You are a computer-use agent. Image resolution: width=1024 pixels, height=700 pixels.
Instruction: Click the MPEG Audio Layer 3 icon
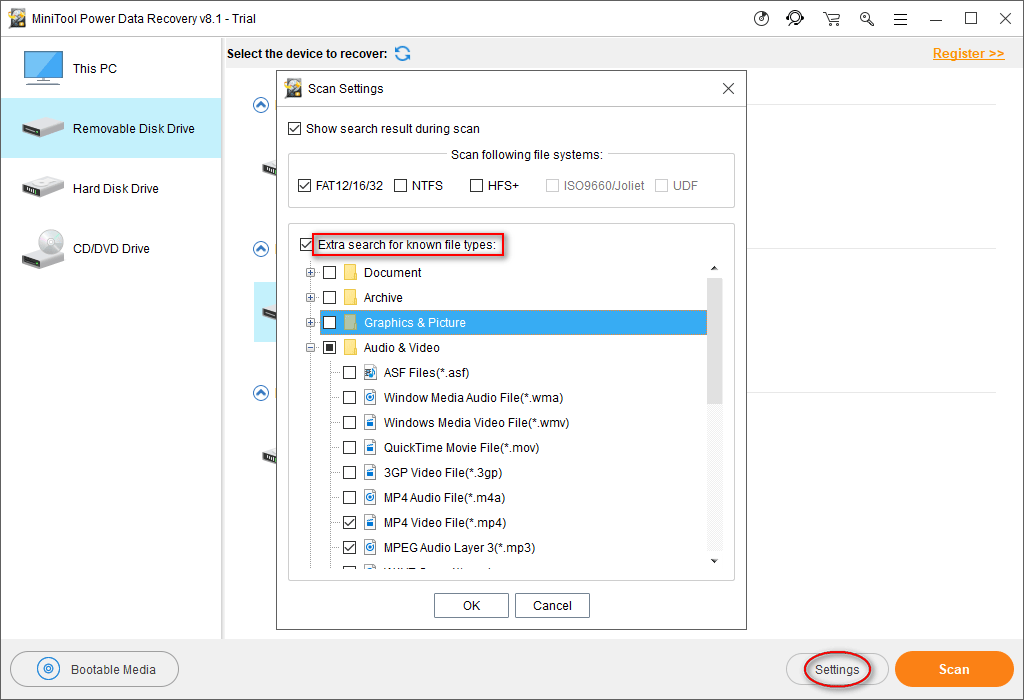(370, 547)
